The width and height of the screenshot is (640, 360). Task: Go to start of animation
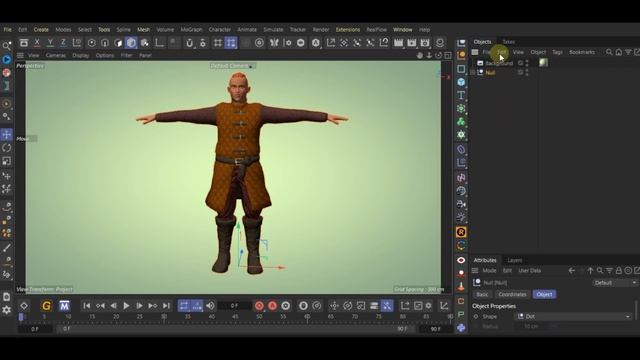(87, 305)
